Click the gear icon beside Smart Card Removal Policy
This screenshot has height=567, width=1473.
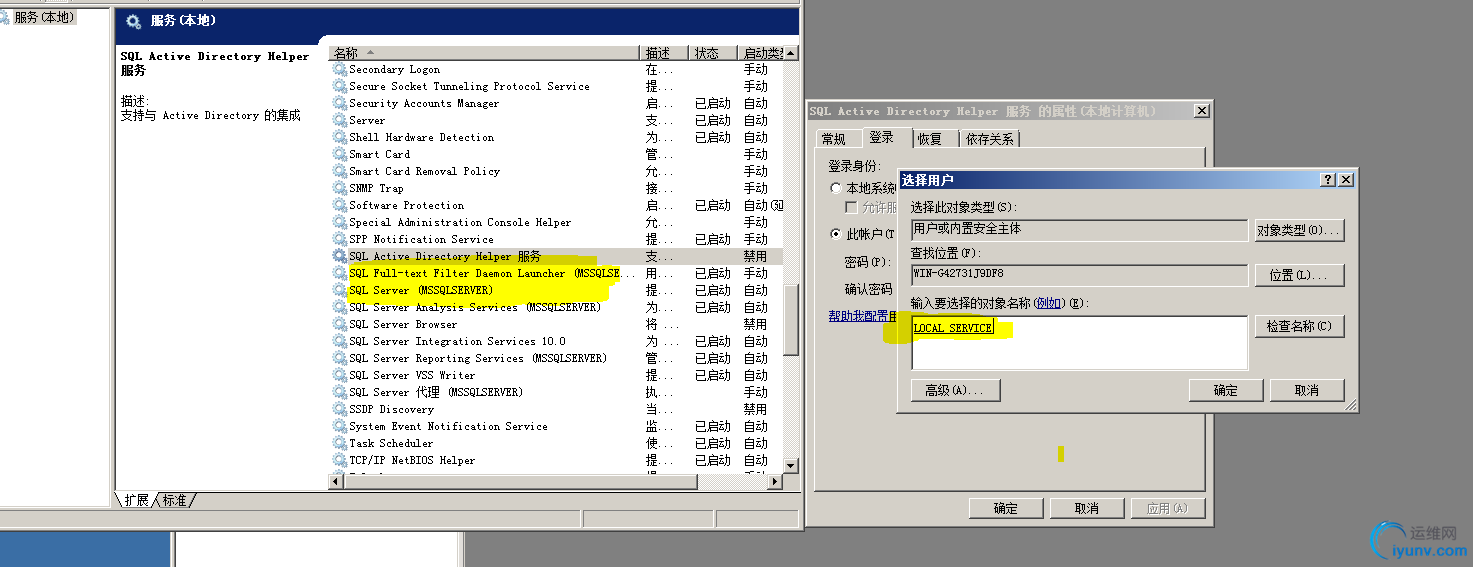[340, 172]
